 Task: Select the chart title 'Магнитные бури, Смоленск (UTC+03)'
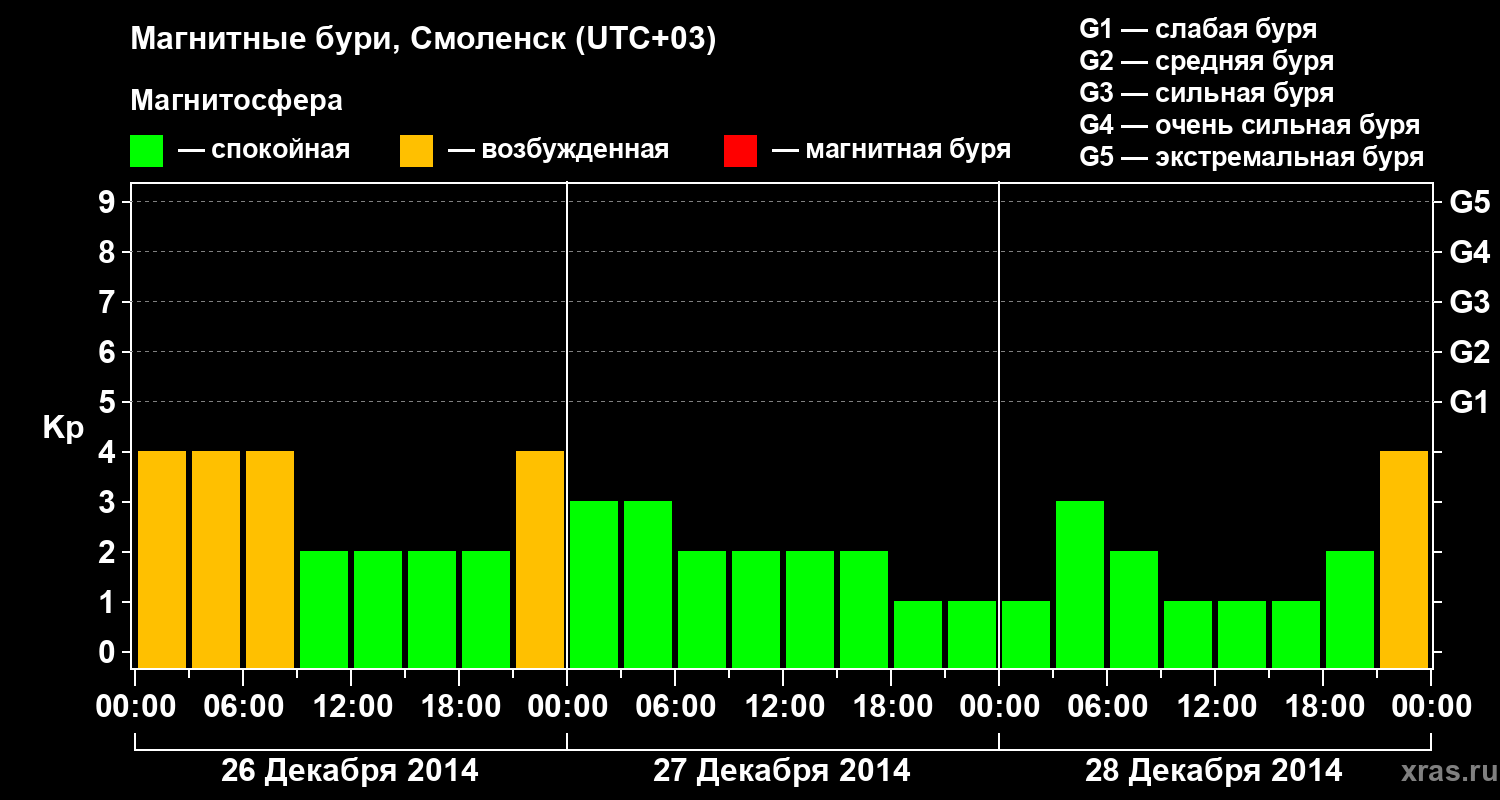pos(424,40)
